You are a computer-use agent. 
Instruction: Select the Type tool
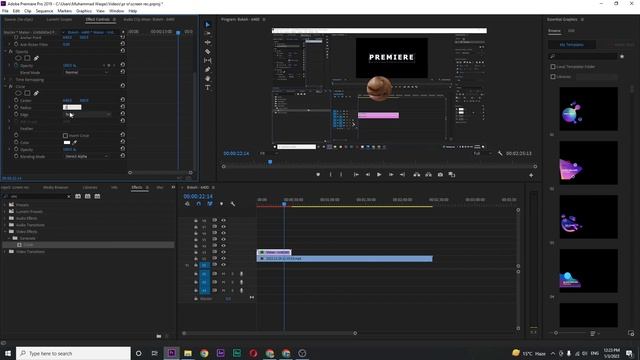tap(208, 87)
